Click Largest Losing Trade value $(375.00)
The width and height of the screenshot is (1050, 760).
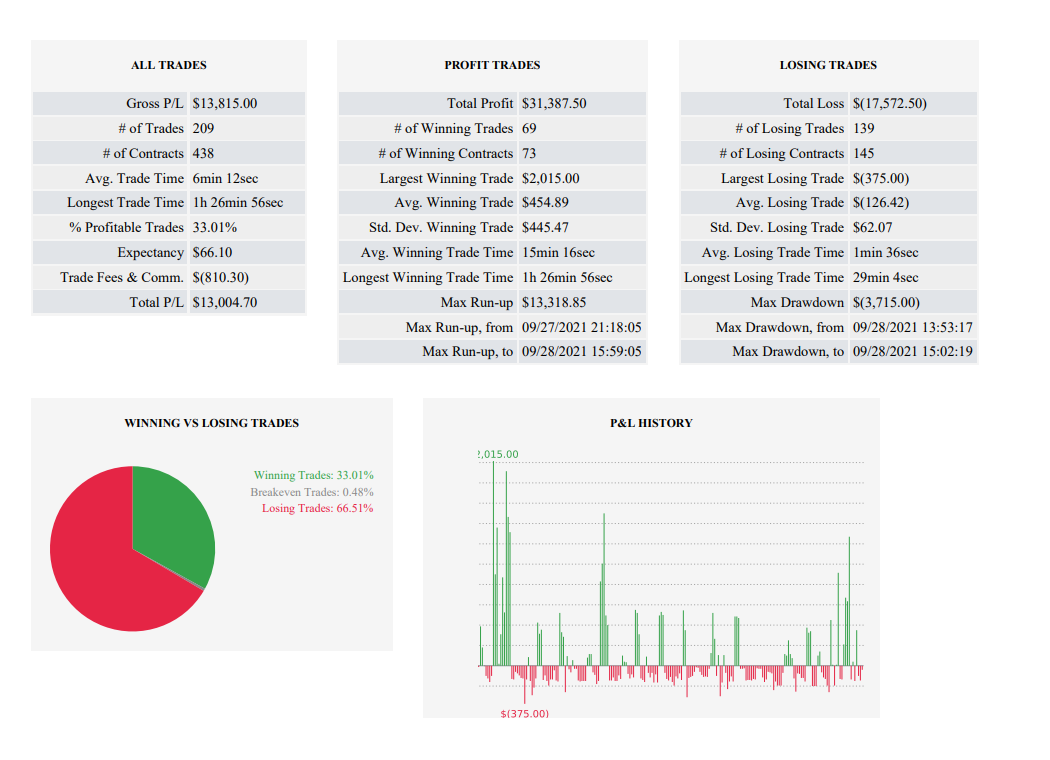(x=881, y=178)
